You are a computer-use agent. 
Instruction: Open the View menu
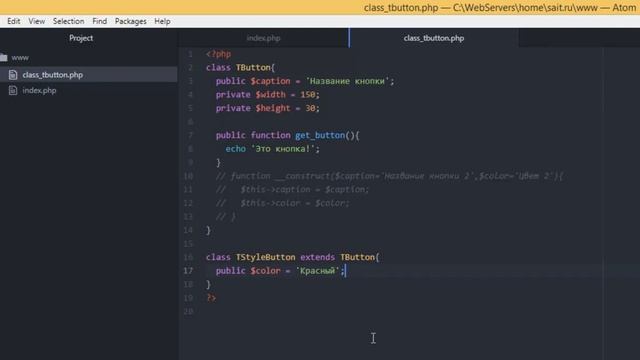coord(37,21)
